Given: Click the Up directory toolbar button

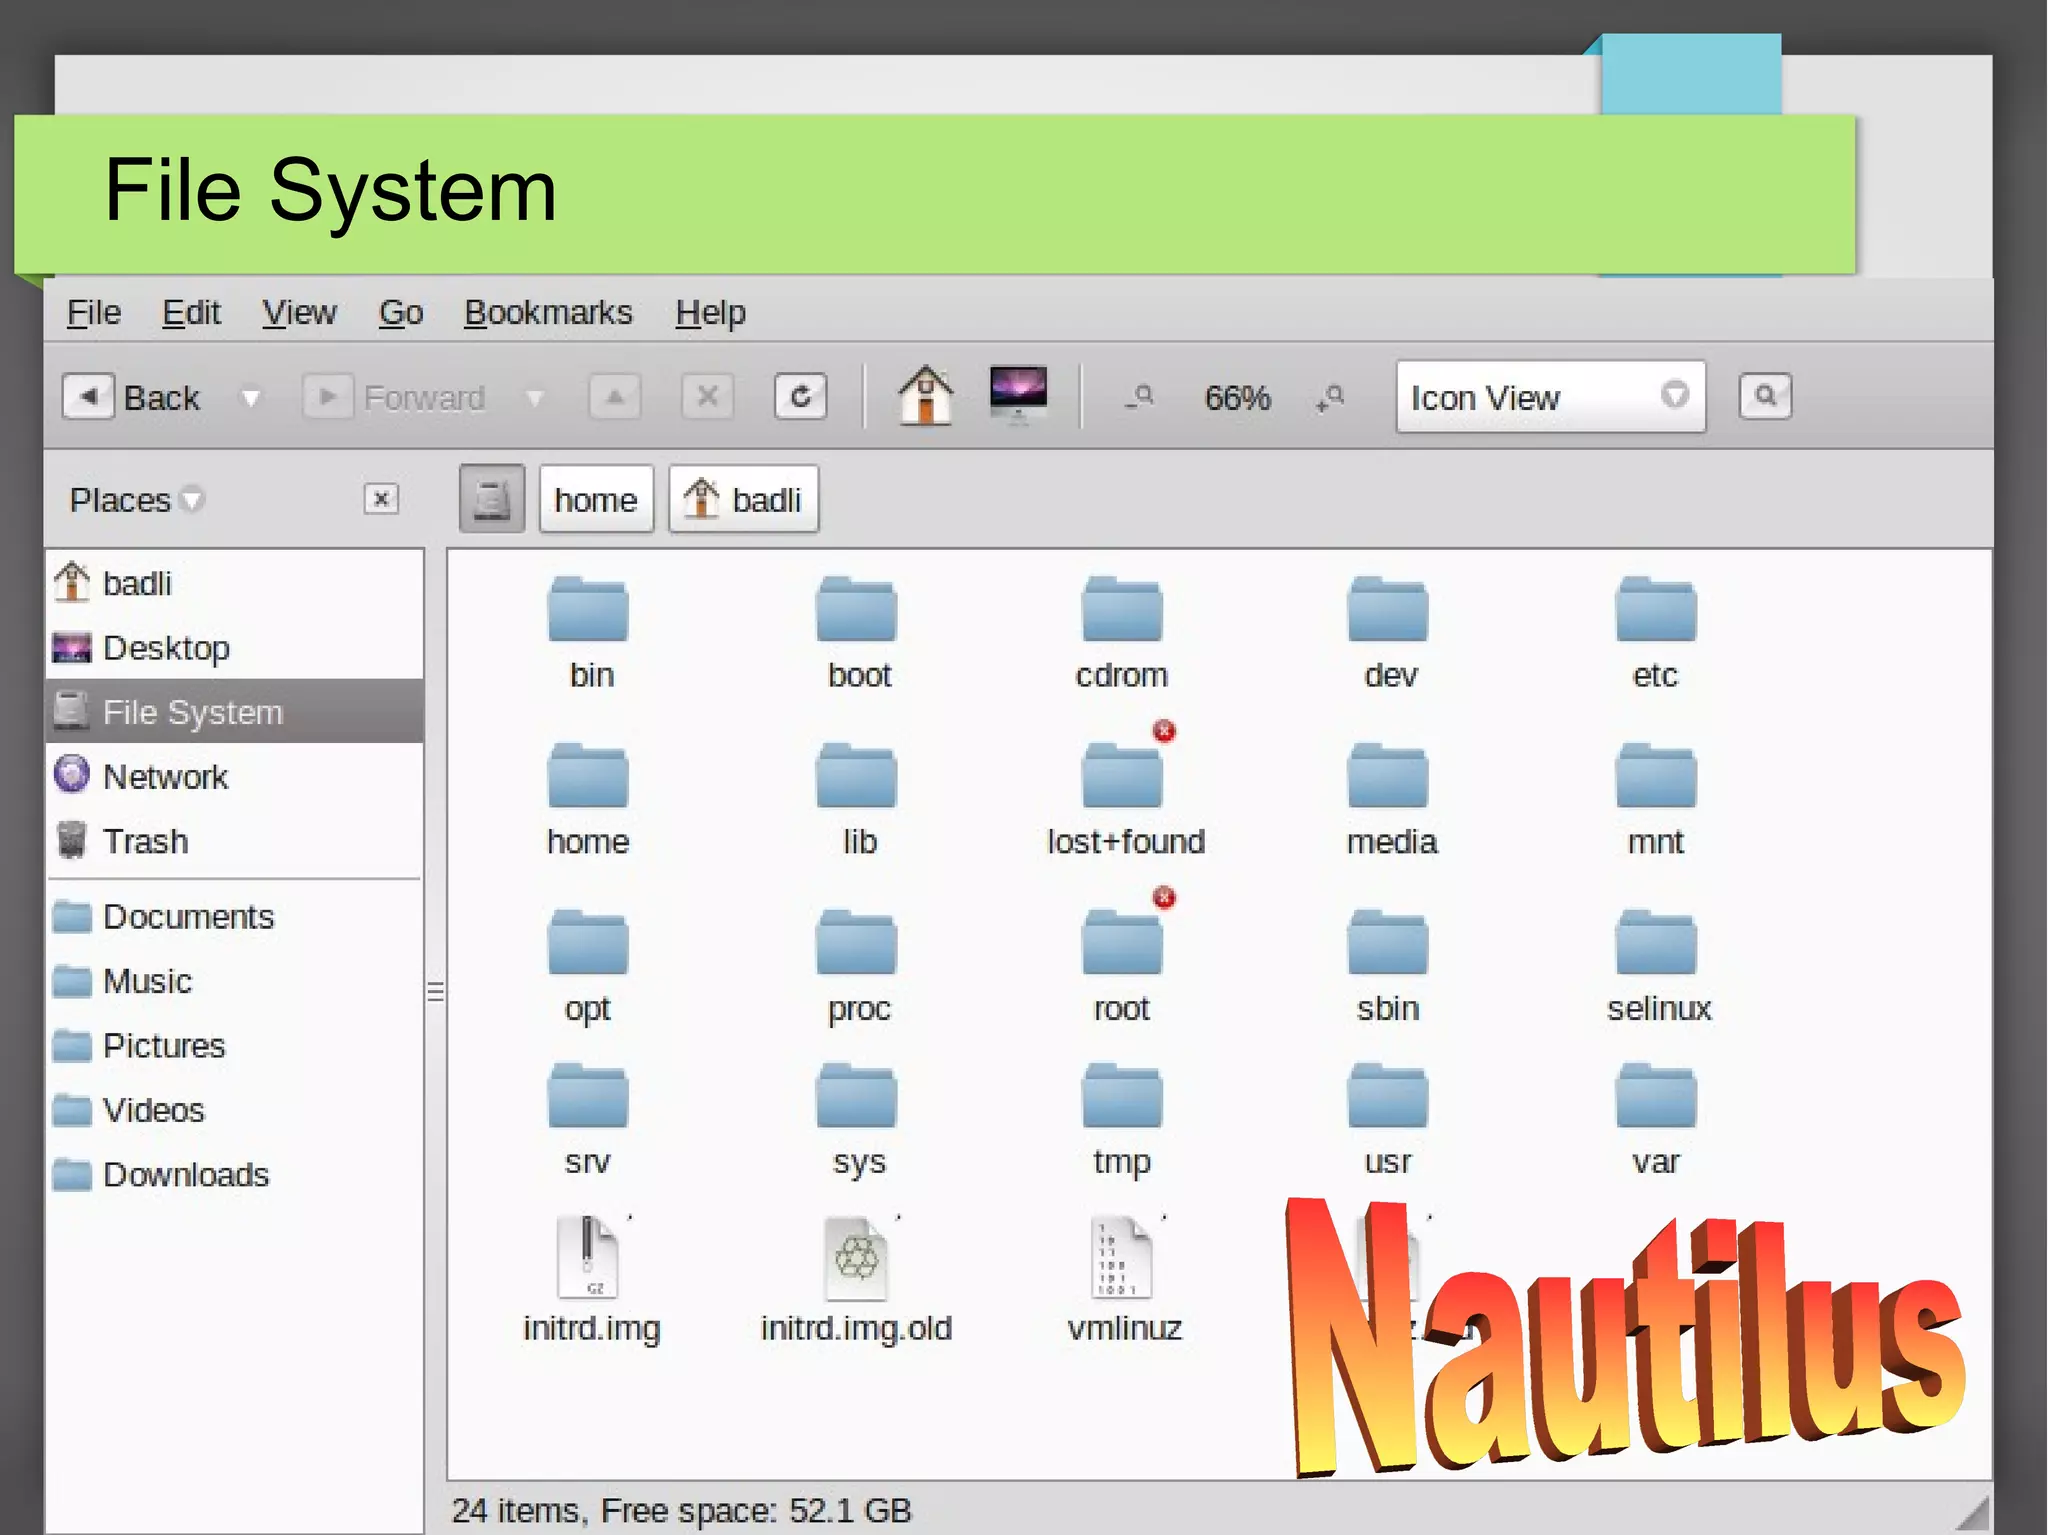Looking at the screenshot, I should (x=615, y=397).
